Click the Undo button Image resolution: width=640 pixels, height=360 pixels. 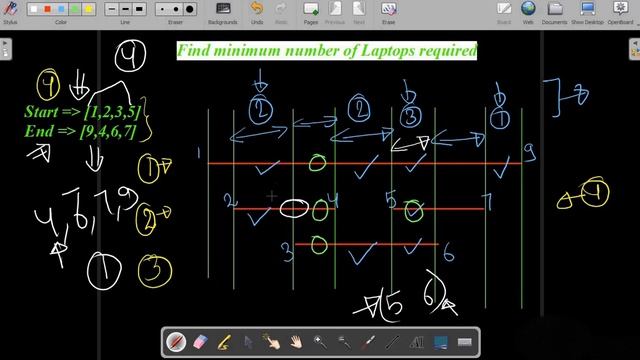(x=257, y=13)
